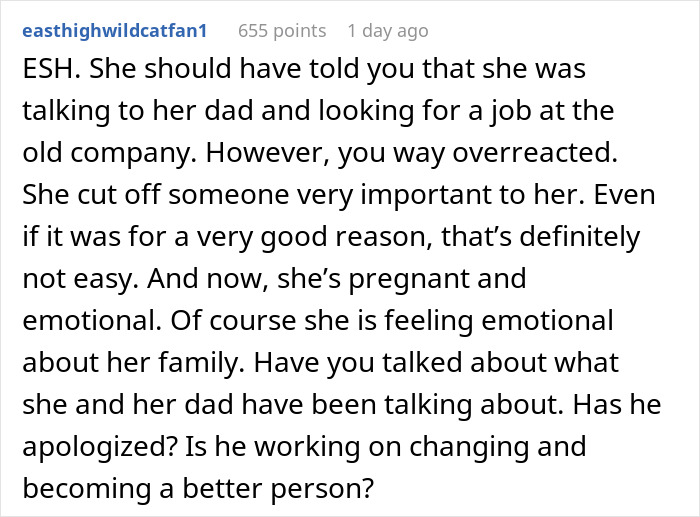
Task: Click the 655 points score label
Action: click(x=282, y=31)
